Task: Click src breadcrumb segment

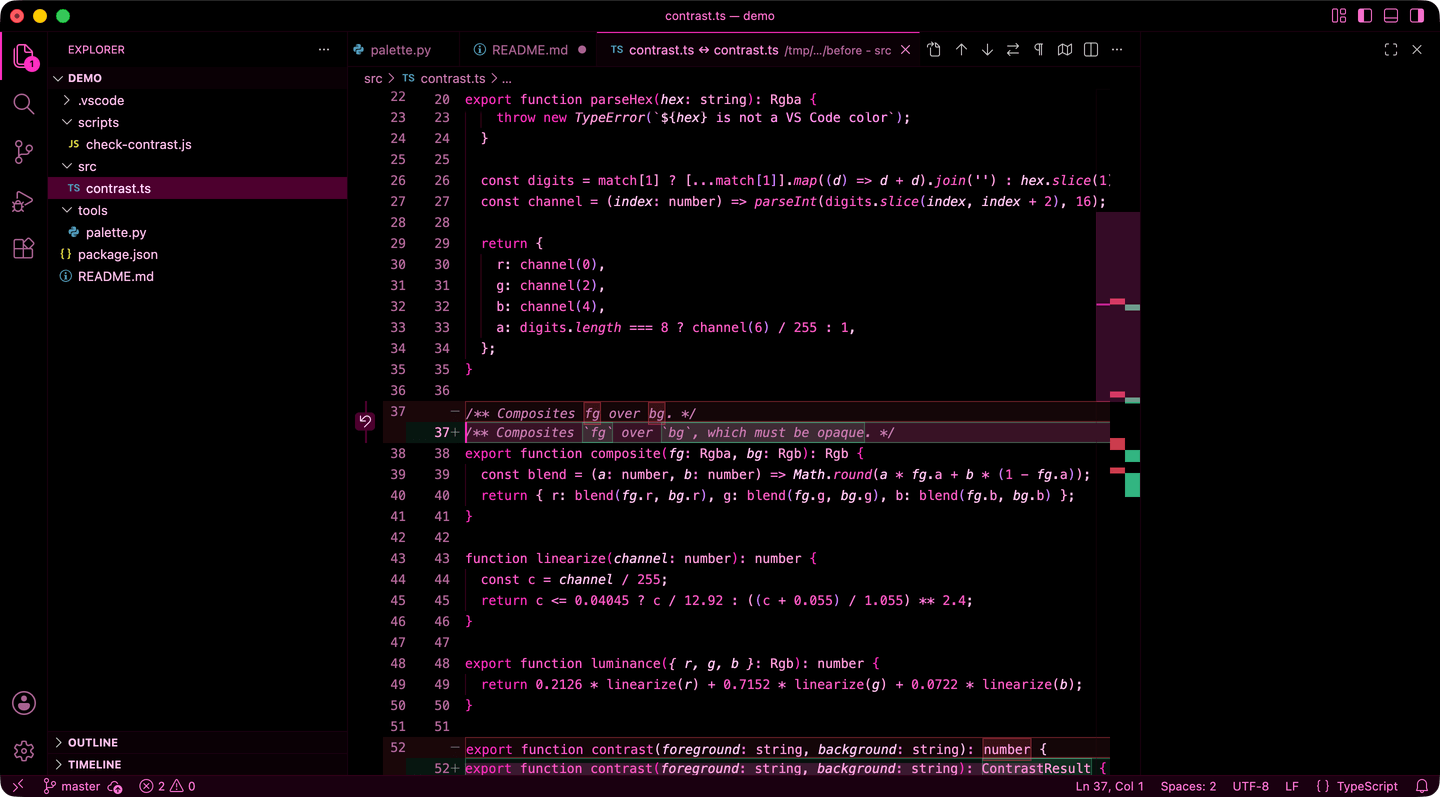Action: click(x=373, y=78)
